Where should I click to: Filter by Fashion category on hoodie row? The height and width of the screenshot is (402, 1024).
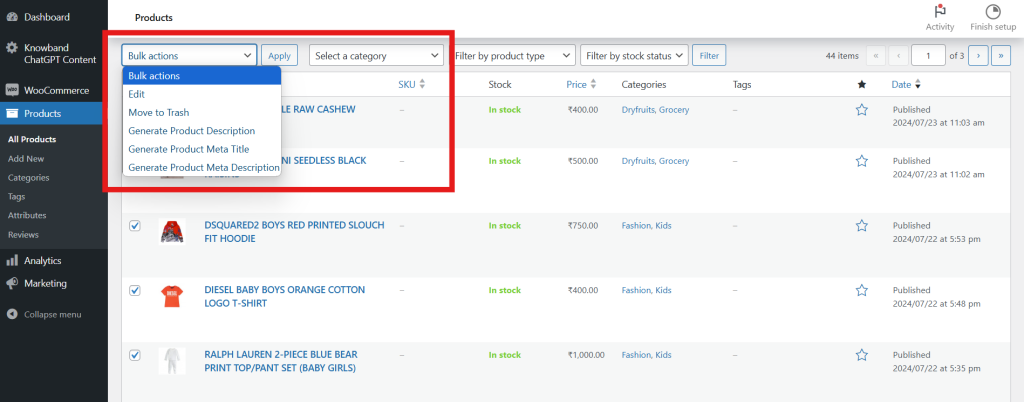click(636, 226)
